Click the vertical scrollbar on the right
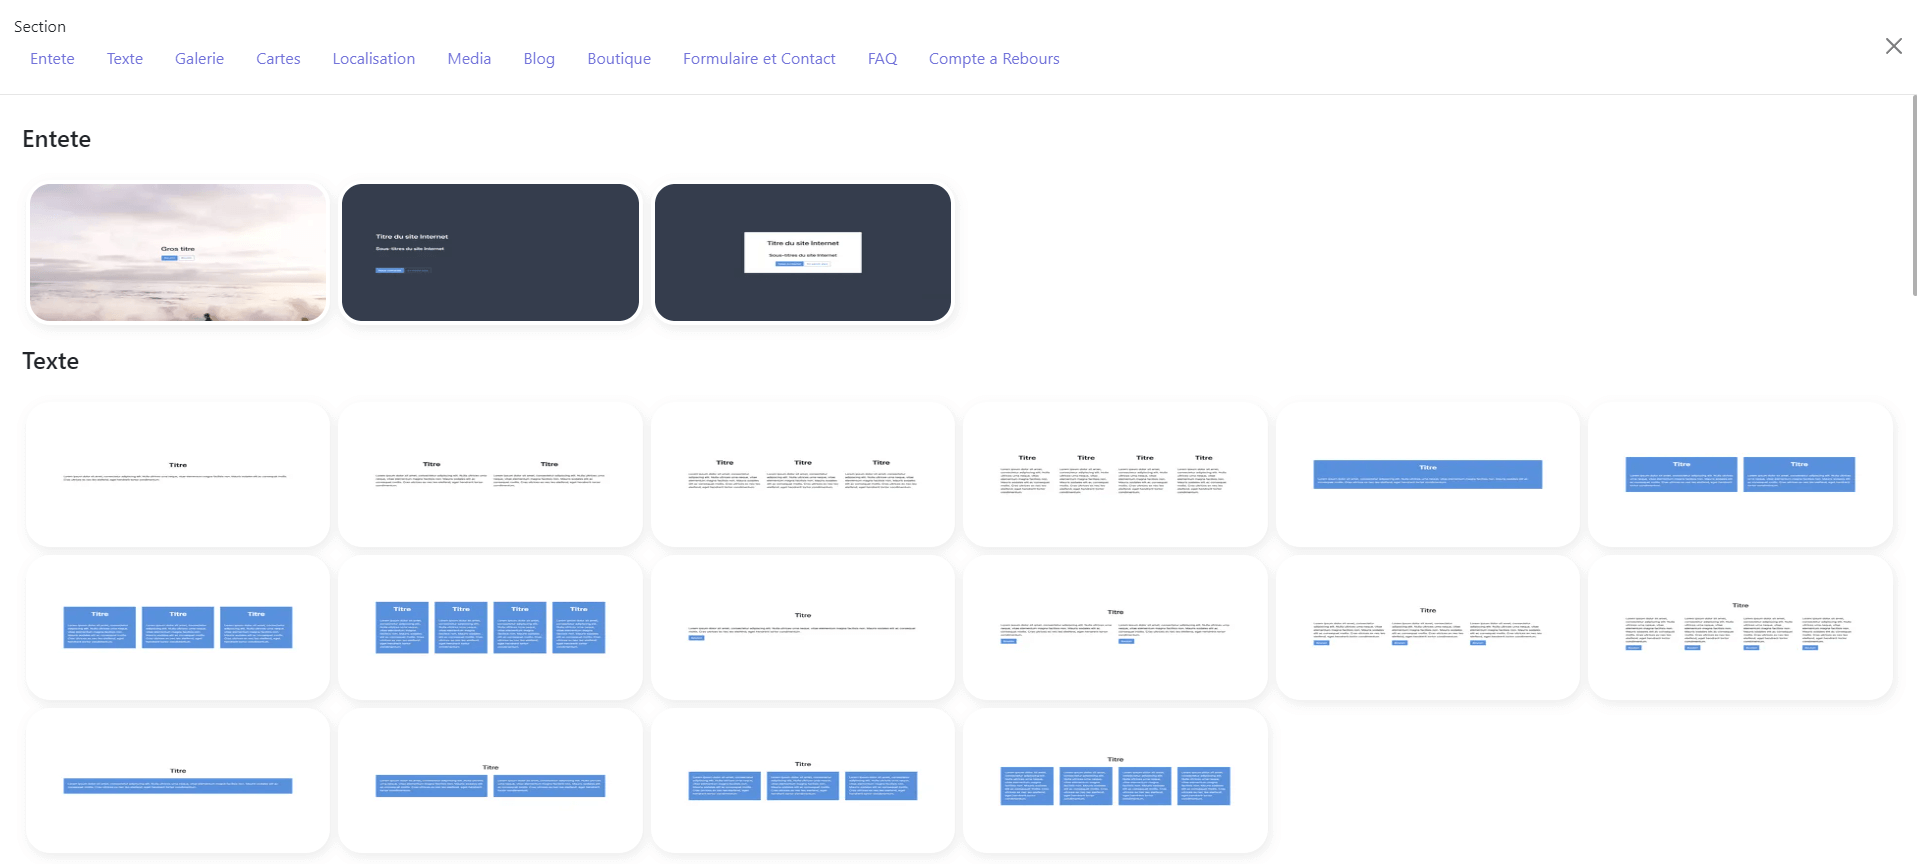This screenshot has width=1917, height=864. pos(1913,196)
